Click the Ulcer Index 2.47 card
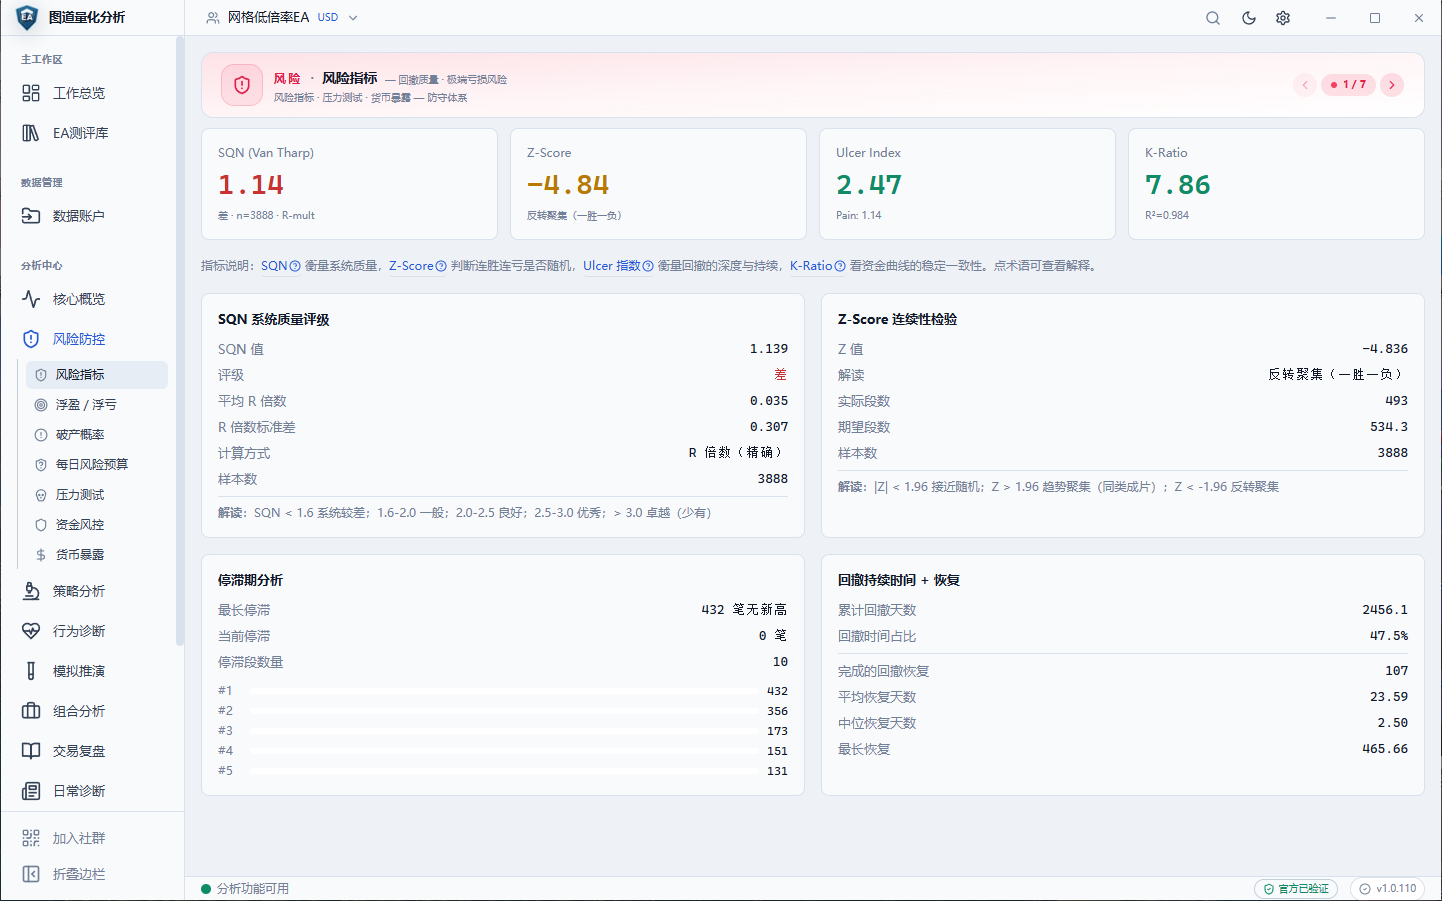 967,184
